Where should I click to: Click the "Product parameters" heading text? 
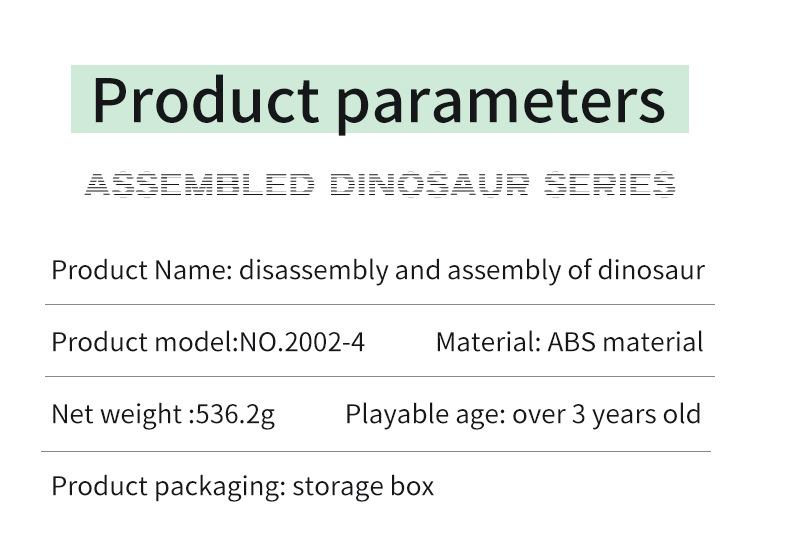click(378, 100)
